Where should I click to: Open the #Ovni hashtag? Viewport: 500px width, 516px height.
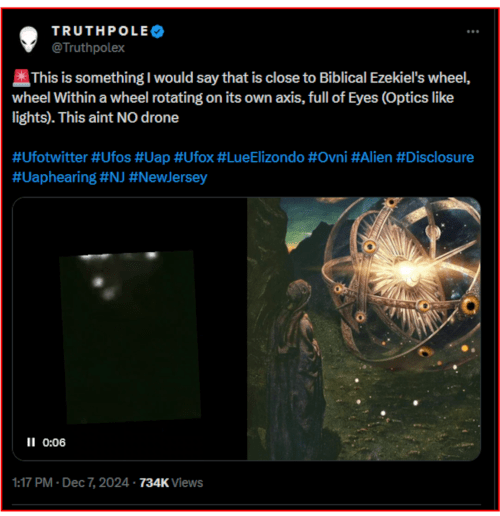point(328,157)
